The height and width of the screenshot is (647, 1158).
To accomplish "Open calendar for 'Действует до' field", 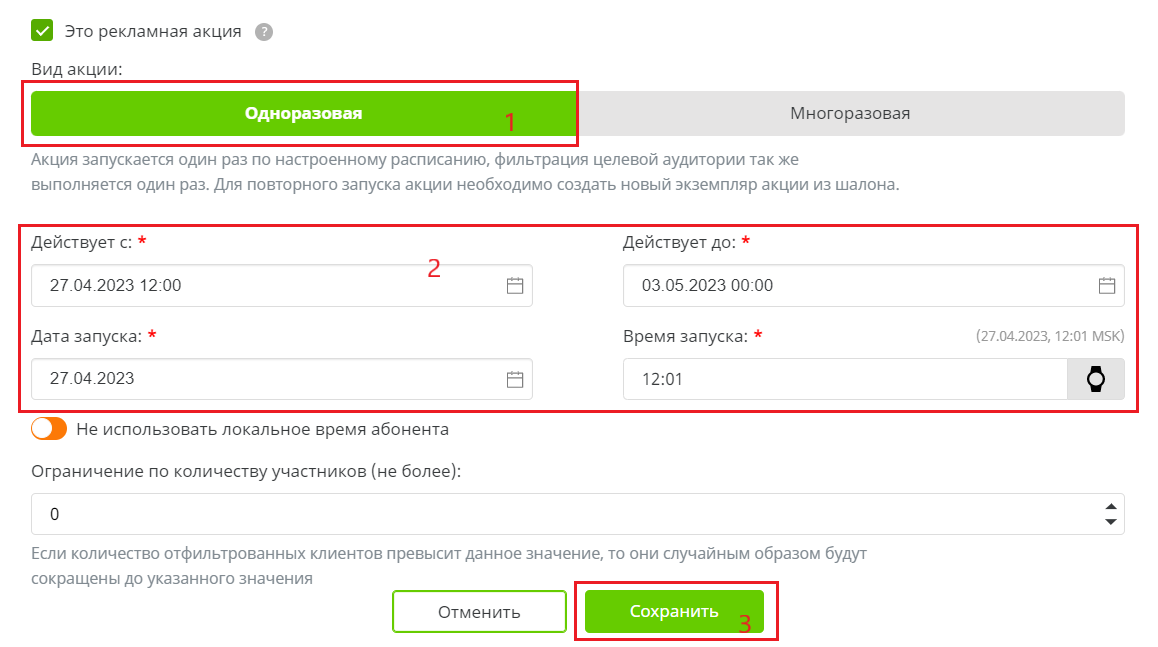I will [x=1107, y=286].
